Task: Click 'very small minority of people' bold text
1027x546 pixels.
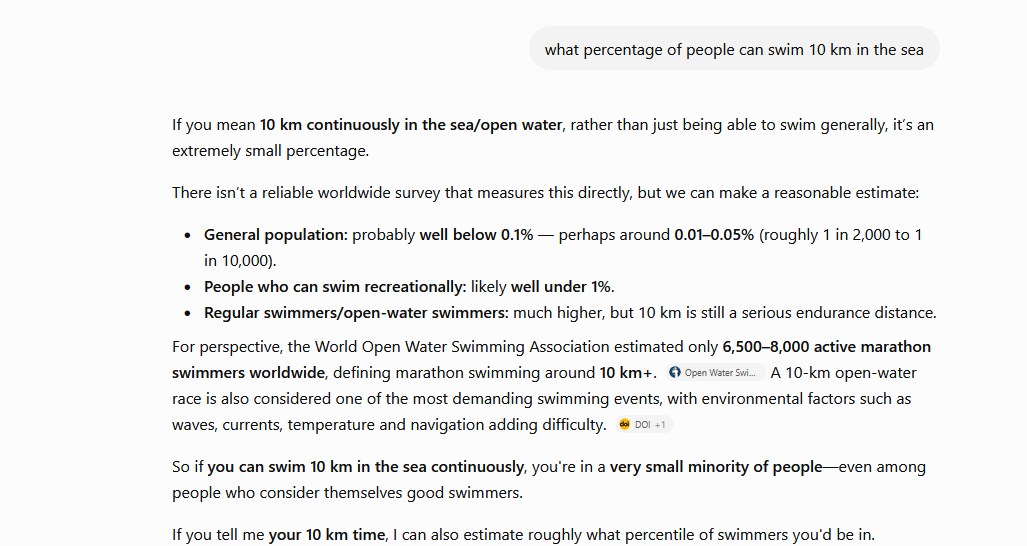Action: point(716,467)
